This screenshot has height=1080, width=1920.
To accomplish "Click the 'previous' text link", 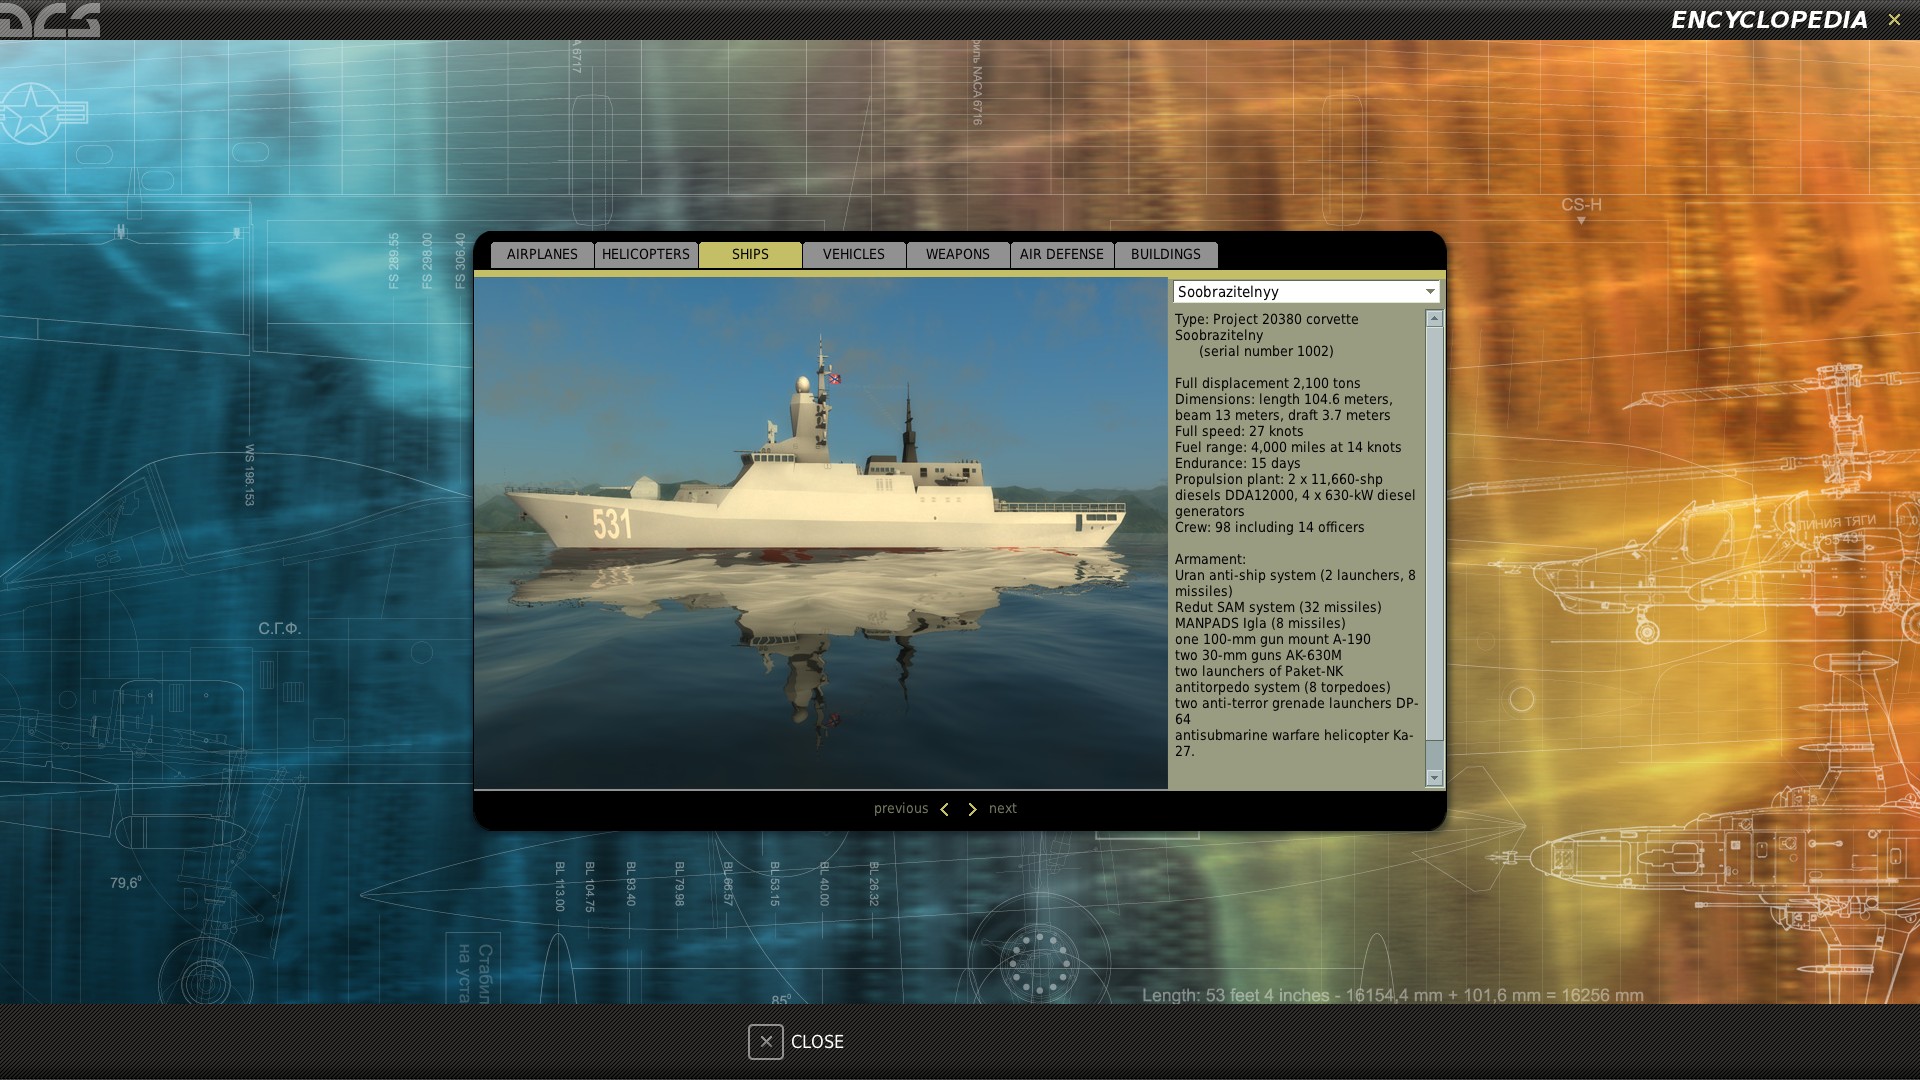I will (x=900, y=809).
